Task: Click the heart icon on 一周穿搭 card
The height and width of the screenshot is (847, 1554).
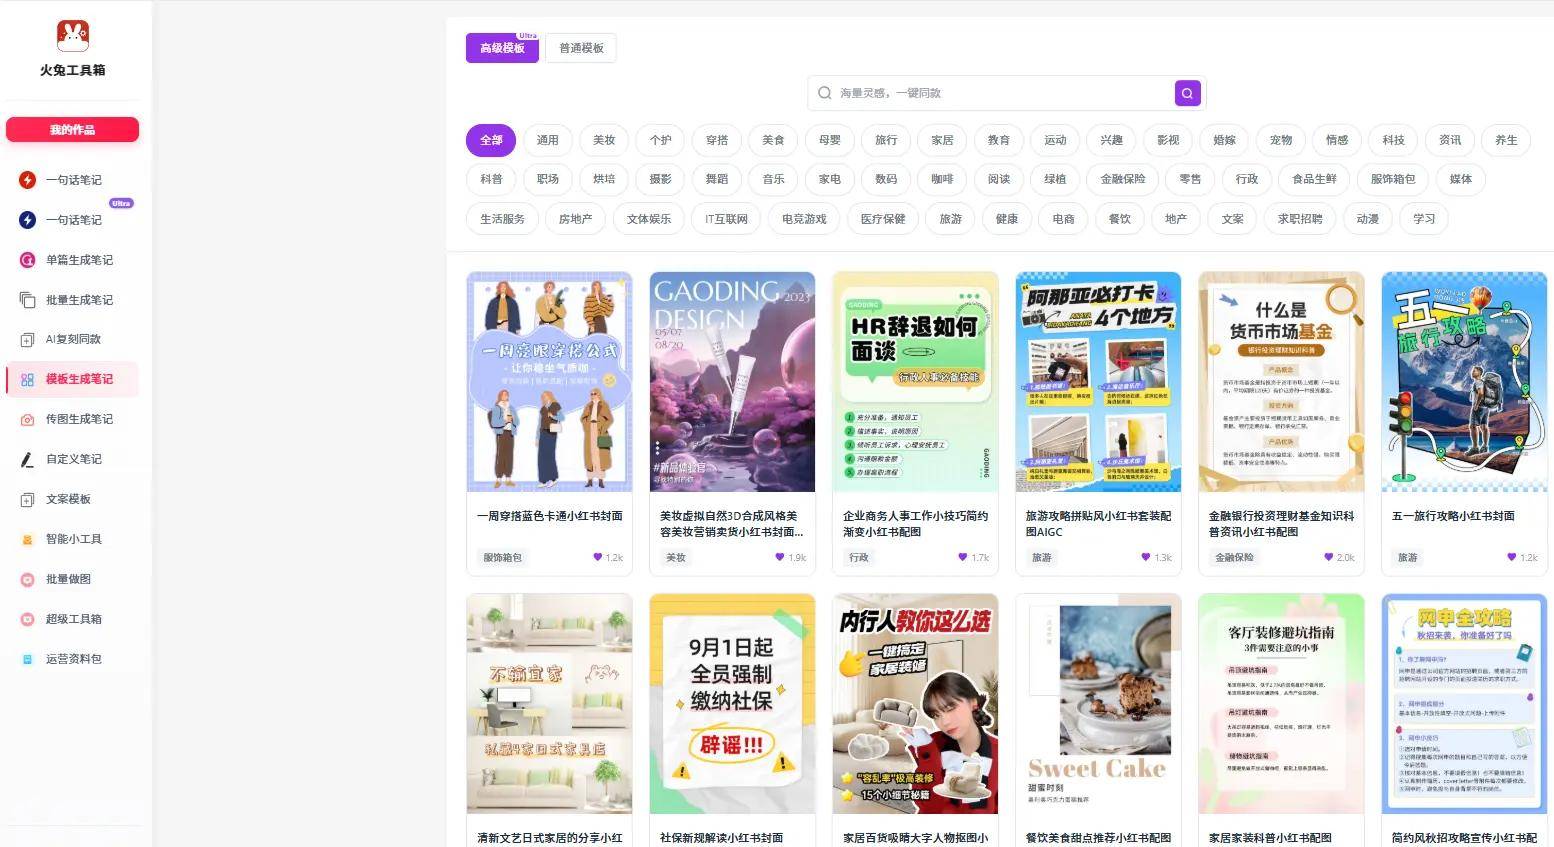Action: pos(598,557)
